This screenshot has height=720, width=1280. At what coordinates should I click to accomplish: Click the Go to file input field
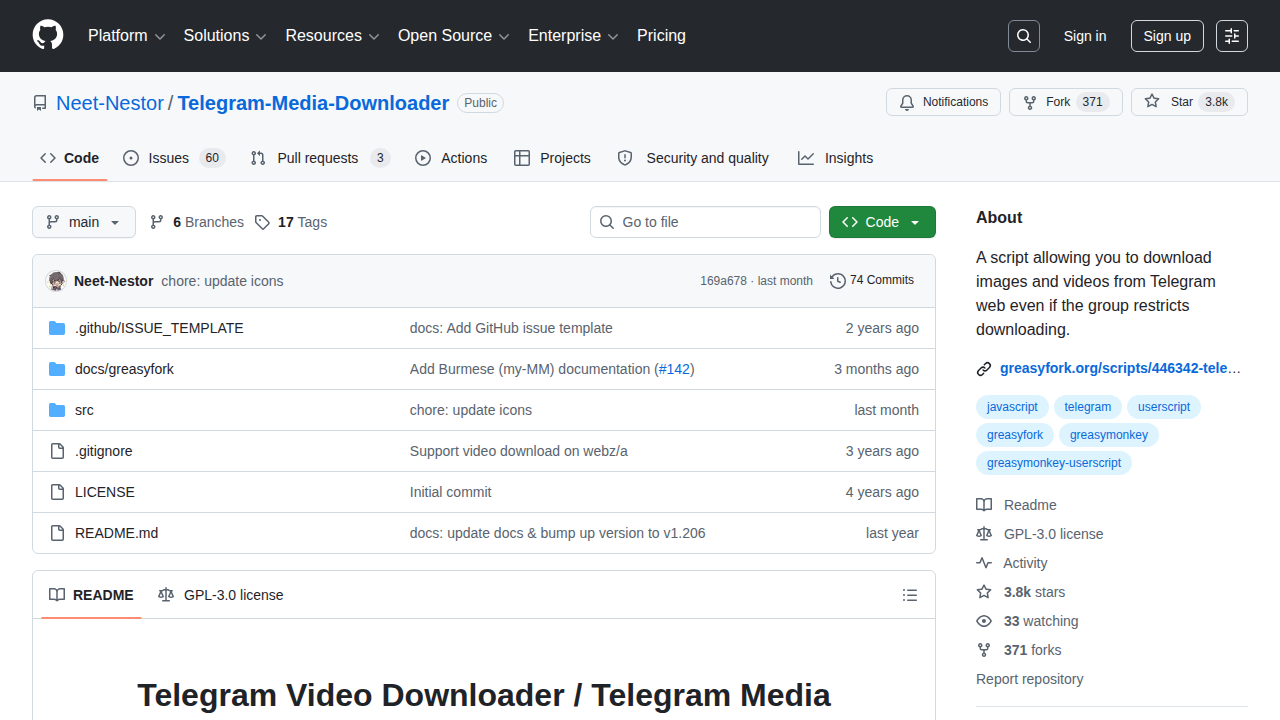point(705,222)
